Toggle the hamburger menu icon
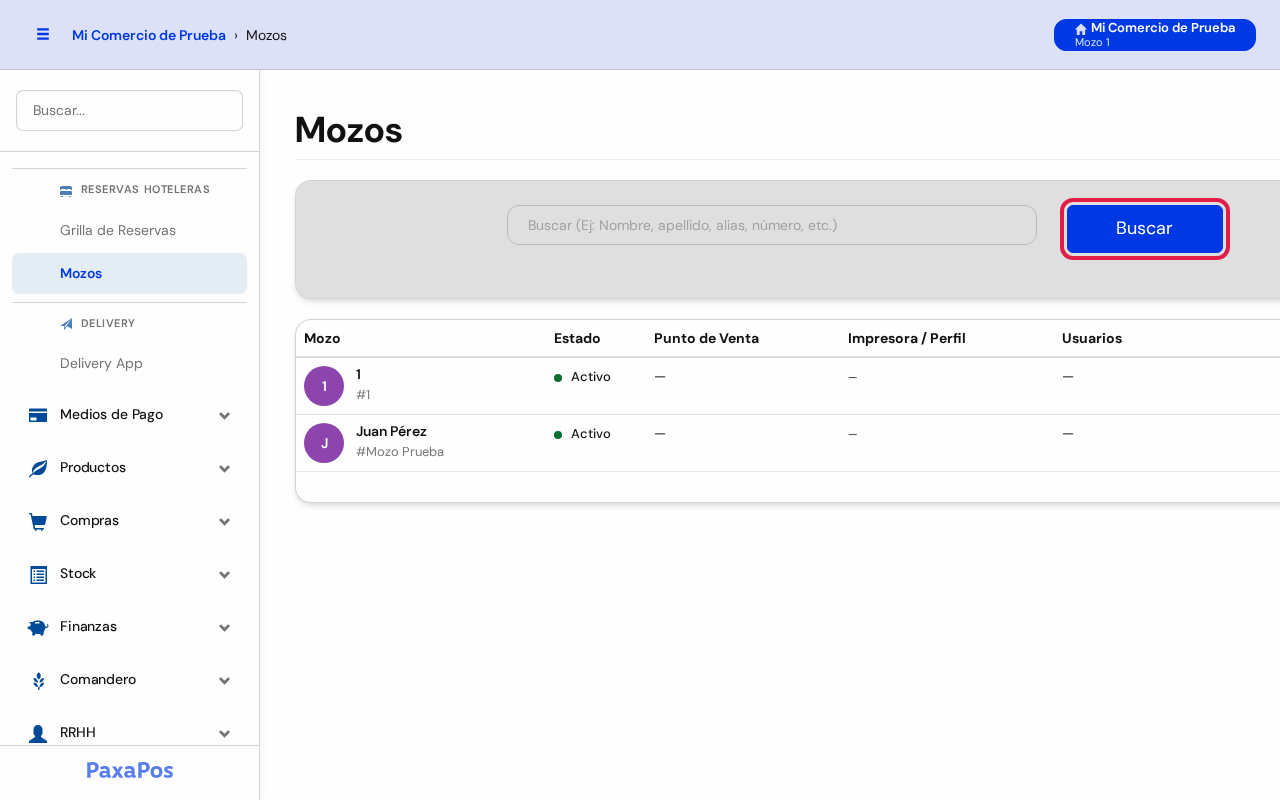Screen dimensions: 1280x800 click(x=43, y=34)
